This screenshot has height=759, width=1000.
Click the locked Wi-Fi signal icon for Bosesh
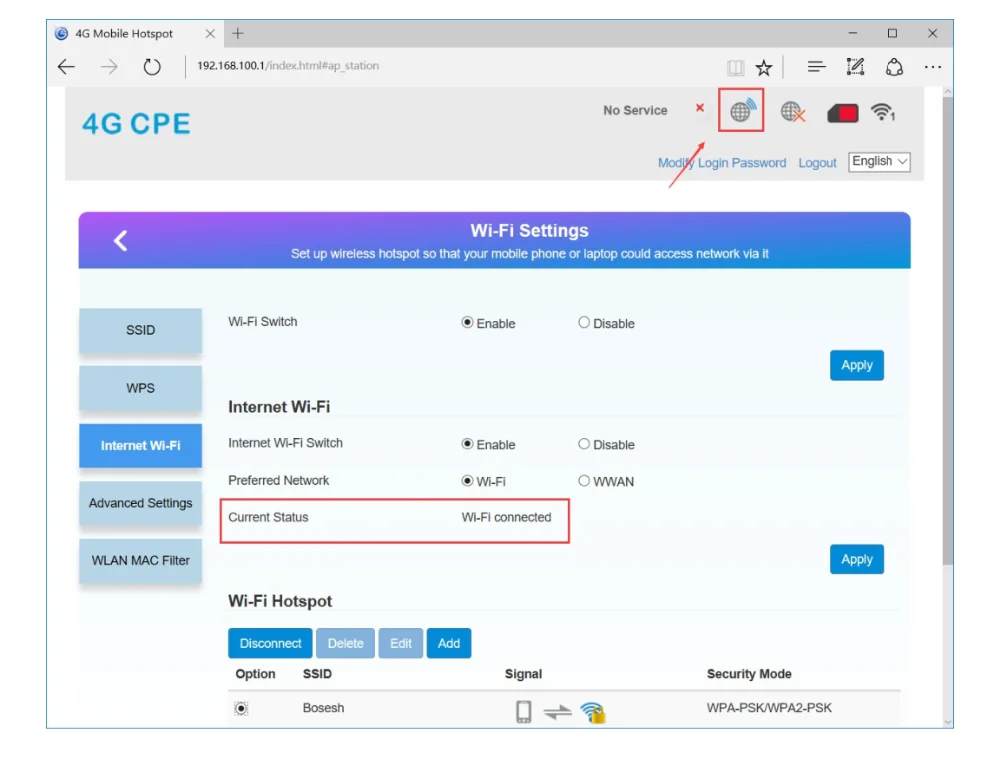tap(593, 712)
